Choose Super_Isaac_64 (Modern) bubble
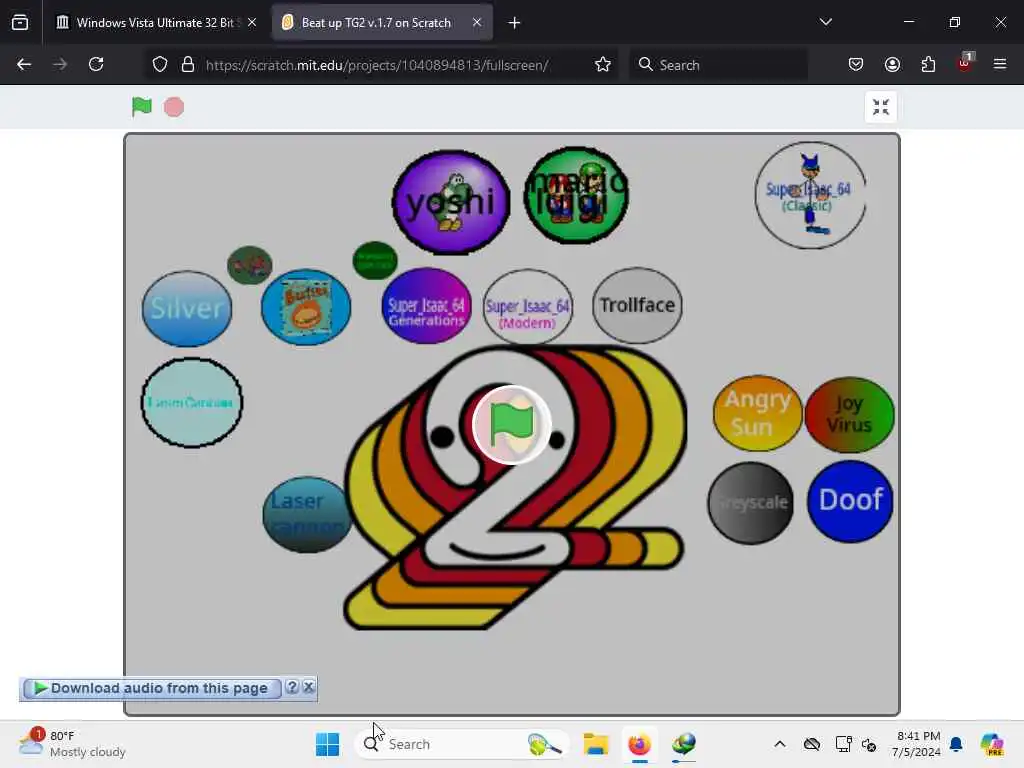This screenshot has width=1024, height=768. 528,307
